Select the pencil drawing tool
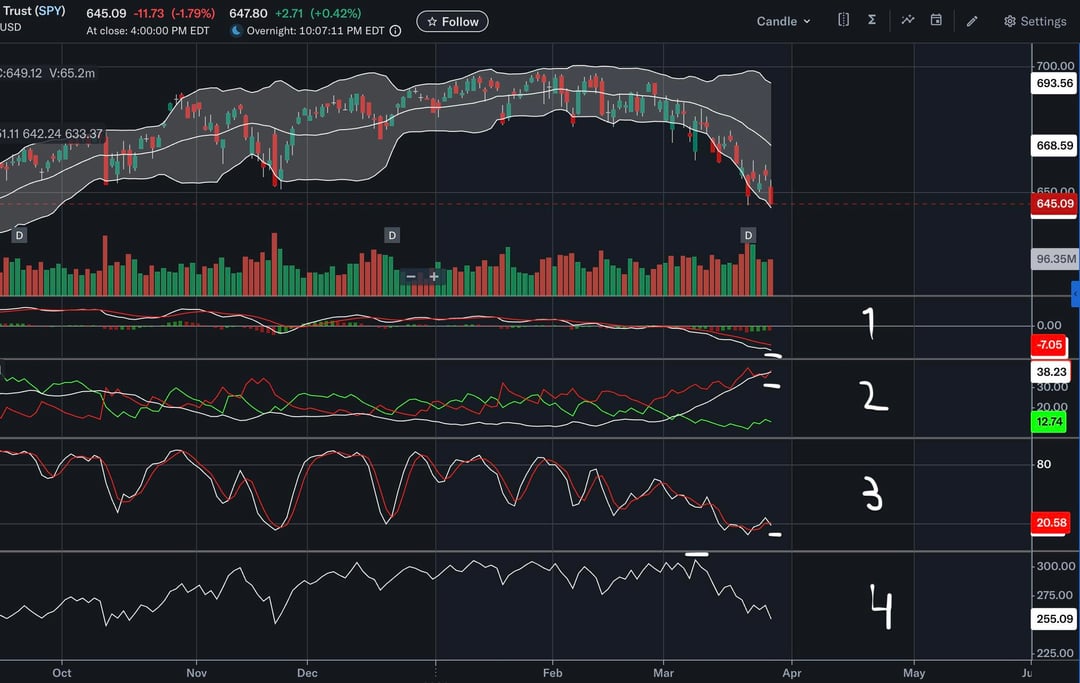This screenshot has height=683, width=1080. click(972, 21)
